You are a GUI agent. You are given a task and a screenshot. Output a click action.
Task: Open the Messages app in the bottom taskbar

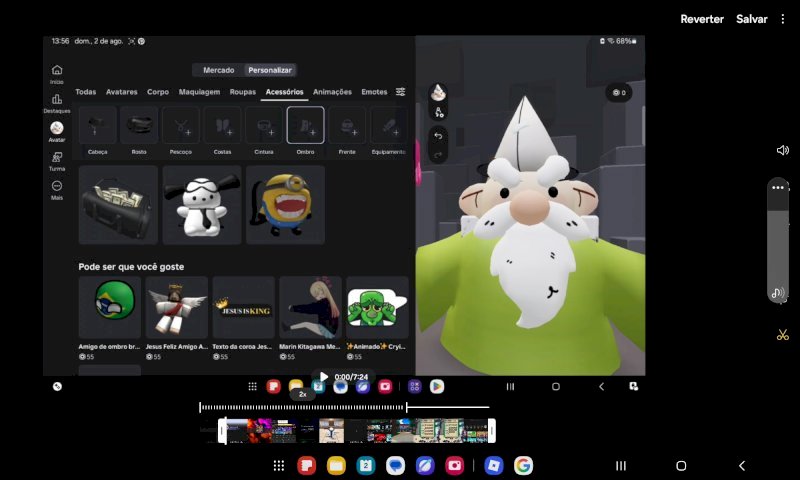tap(395, 465)
